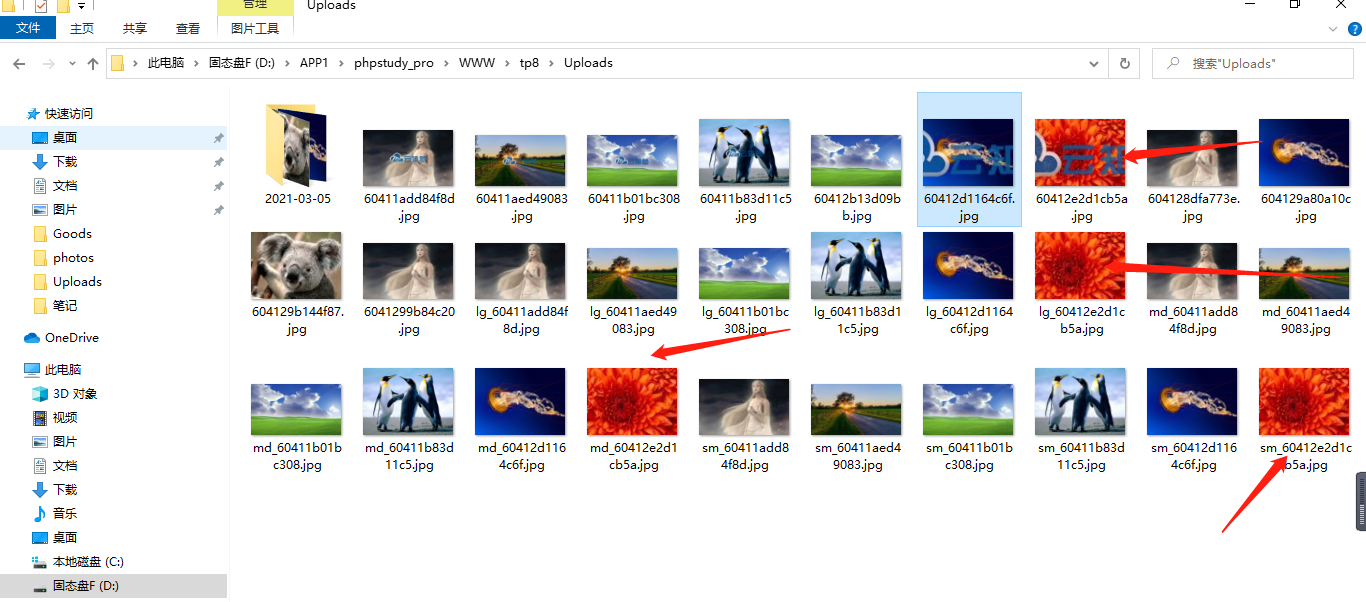Open Help via the blue question mark icon
This screenshot has height=602, width=1366.
(x=1355, y=29)
